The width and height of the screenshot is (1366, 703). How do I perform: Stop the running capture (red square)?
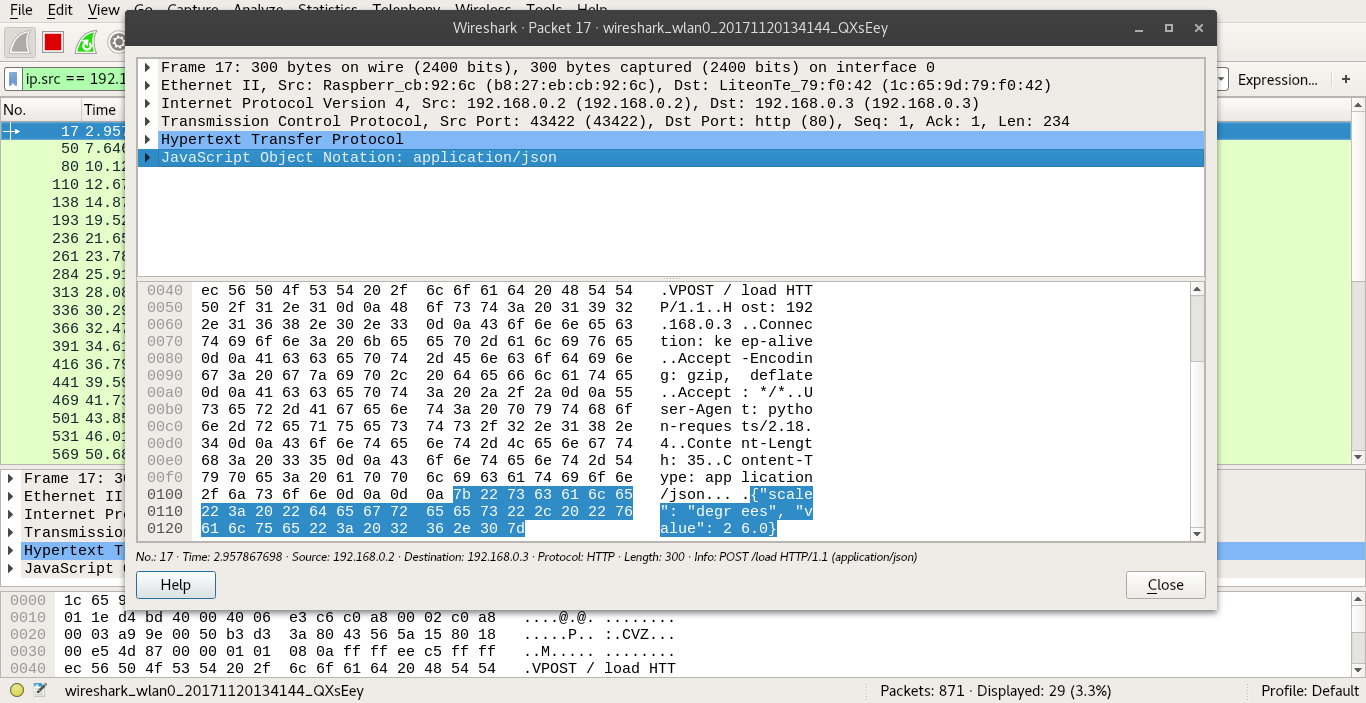pos(53,42)
